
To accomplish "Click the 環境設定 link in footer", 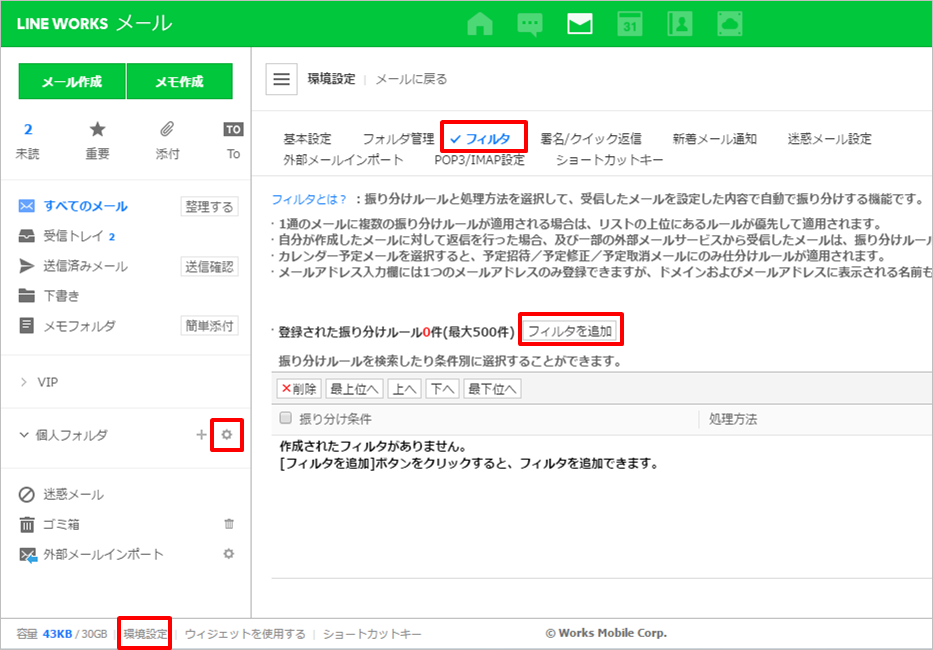I will (145, 634).
